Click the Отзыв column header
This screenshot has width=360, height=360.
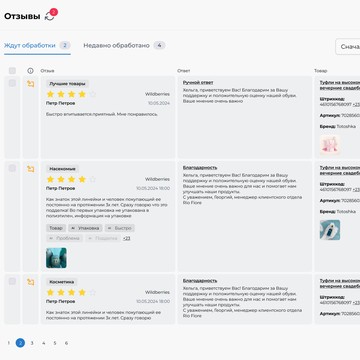47,71
